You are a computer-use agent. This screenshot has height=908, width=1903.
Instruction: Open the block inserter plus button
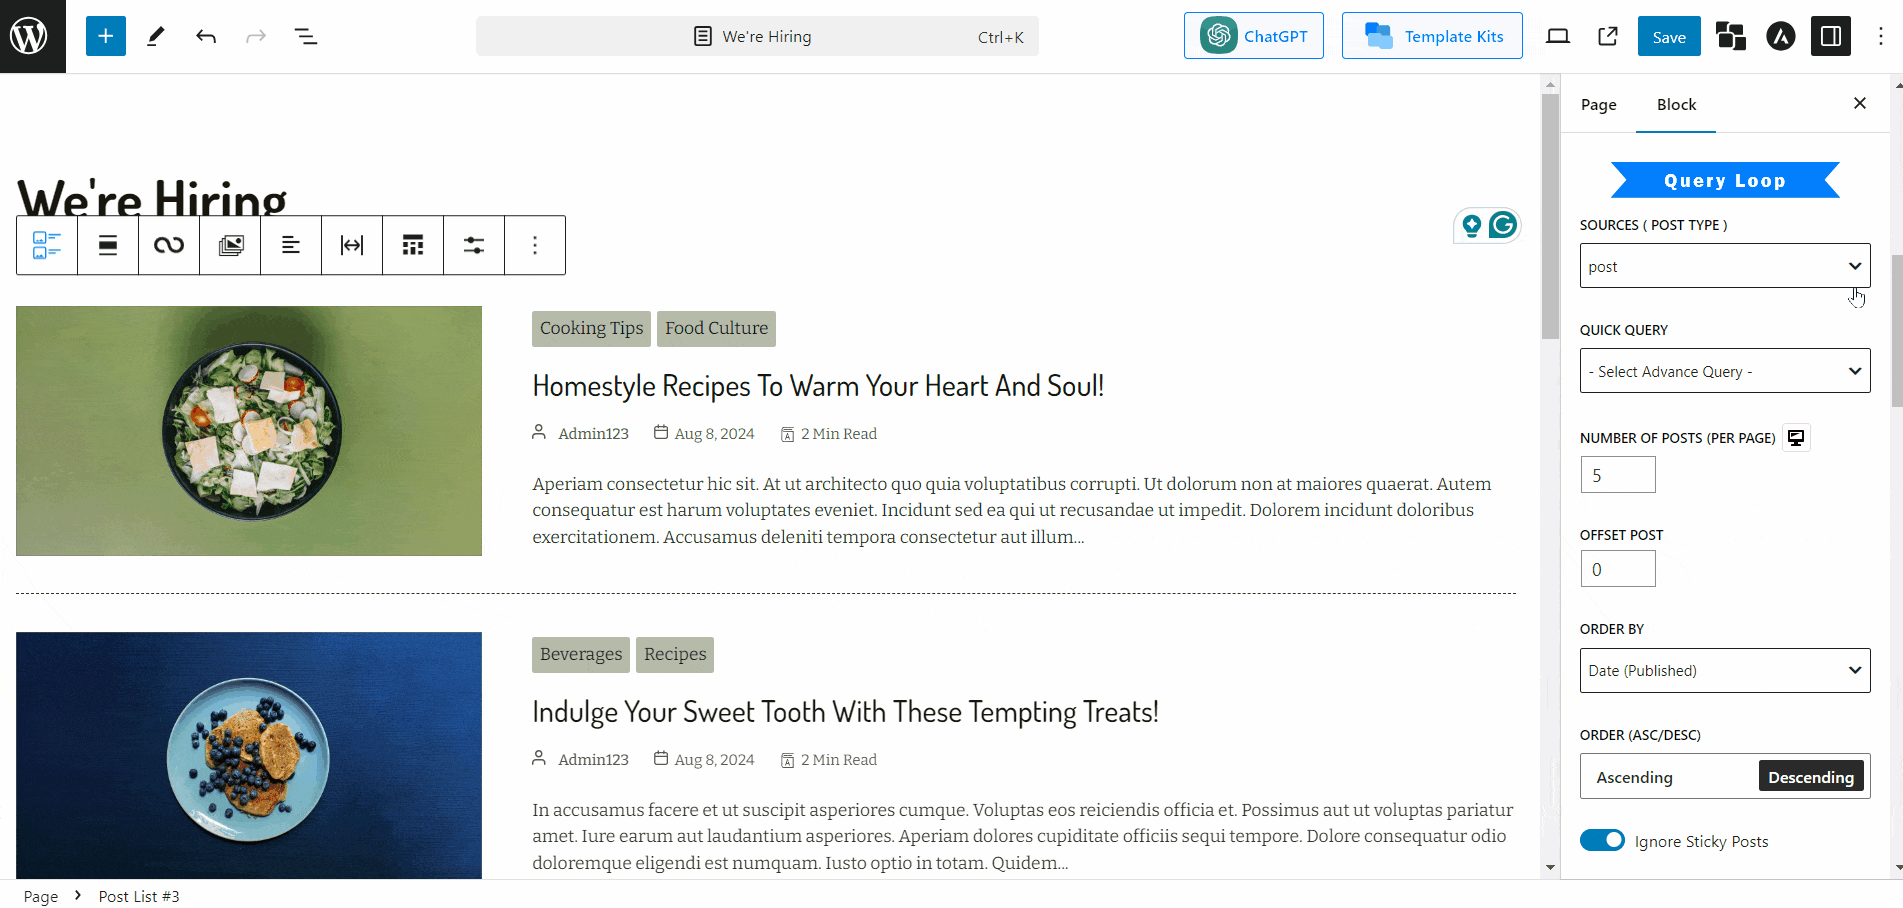click(x=105, y=36)
